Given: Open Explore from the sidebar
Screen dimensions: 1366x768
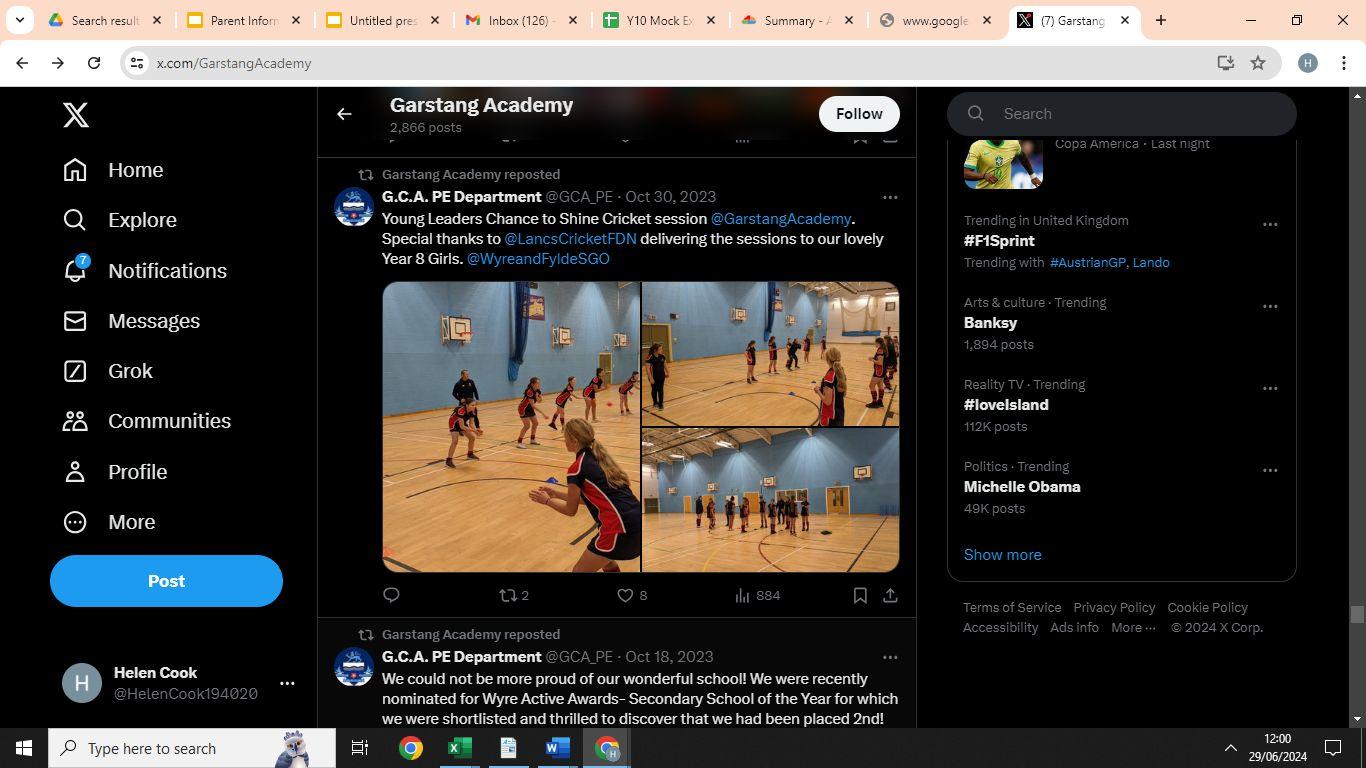Looking at the screenshot, I should click(x=120, y=220).
